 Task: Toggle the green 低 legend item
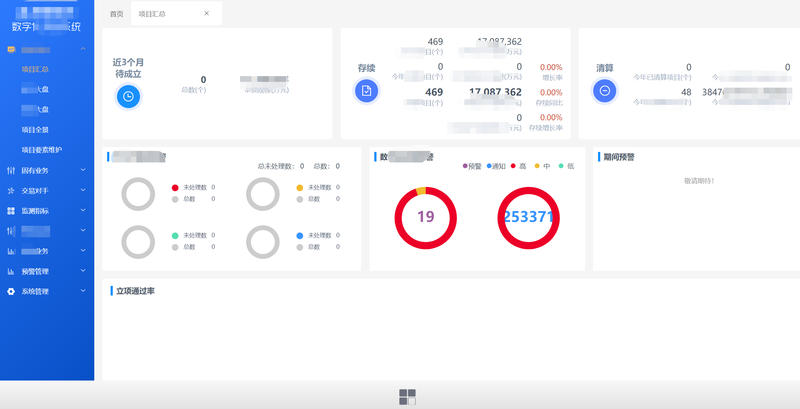(x=566, y=166)
